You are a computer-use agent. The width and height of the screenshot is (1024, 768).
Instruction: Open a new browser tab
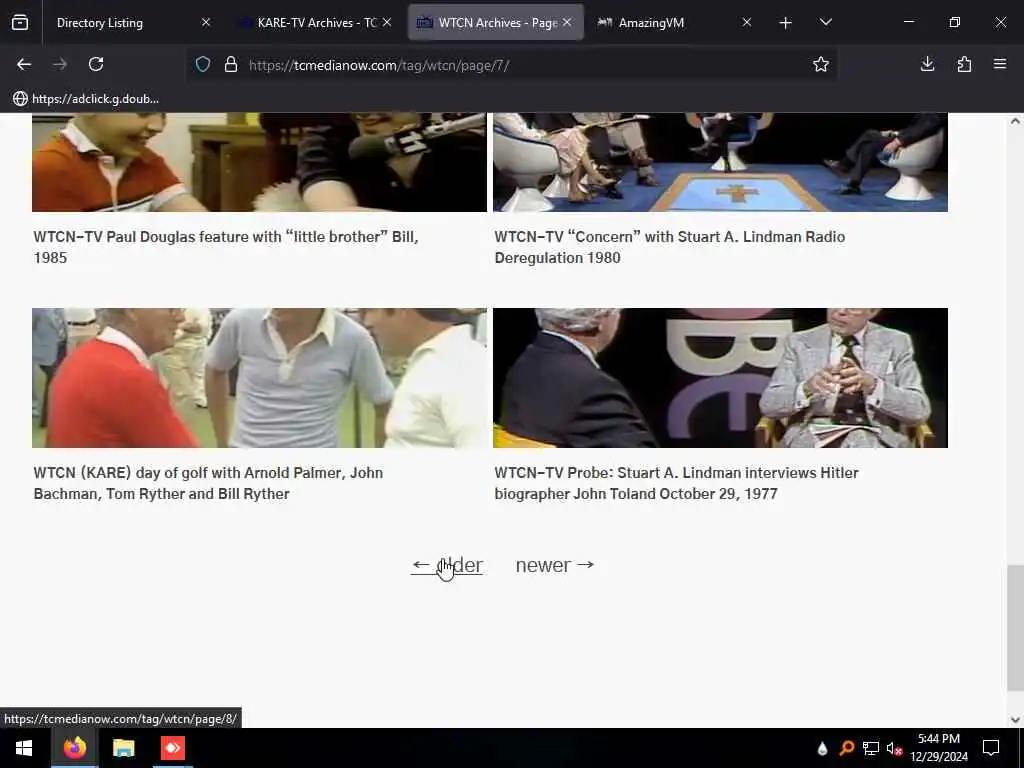(786, 23)
